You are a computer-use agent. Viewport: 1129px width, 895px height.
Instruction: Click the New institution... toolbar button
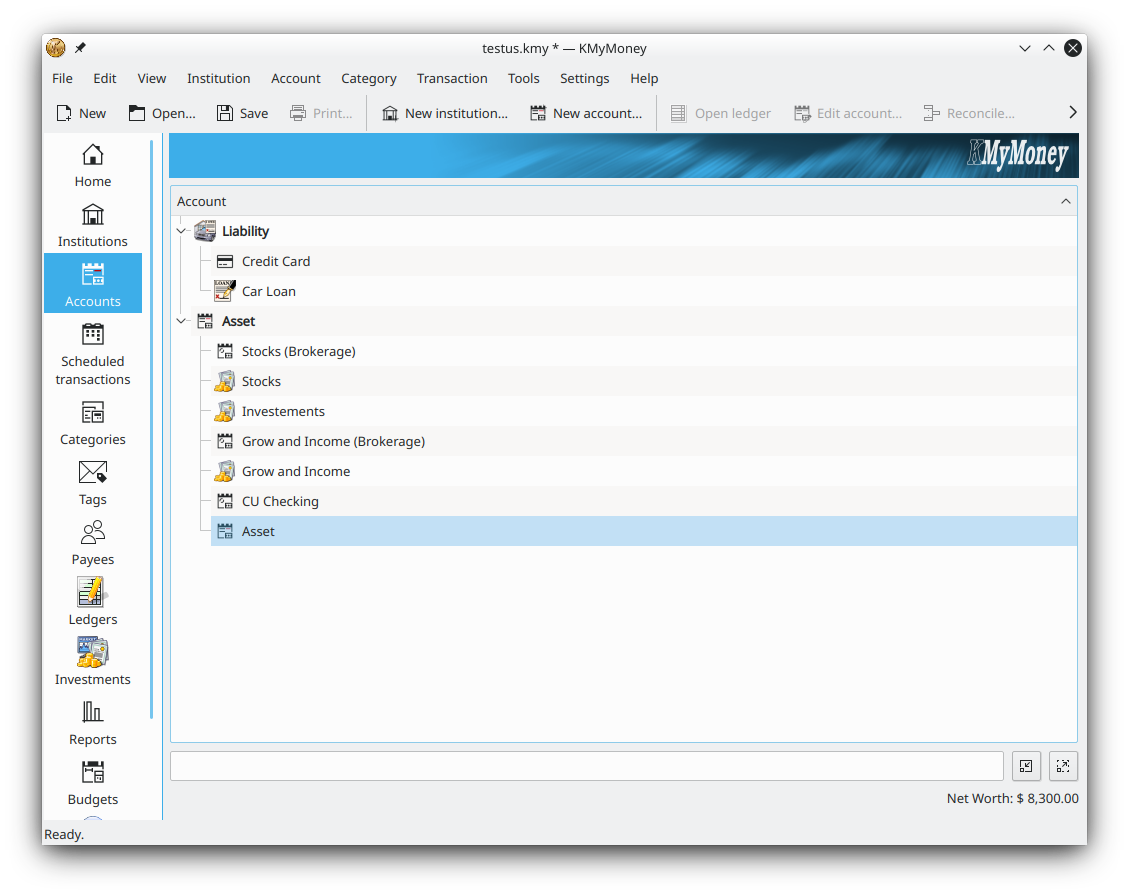coord(444,113)
